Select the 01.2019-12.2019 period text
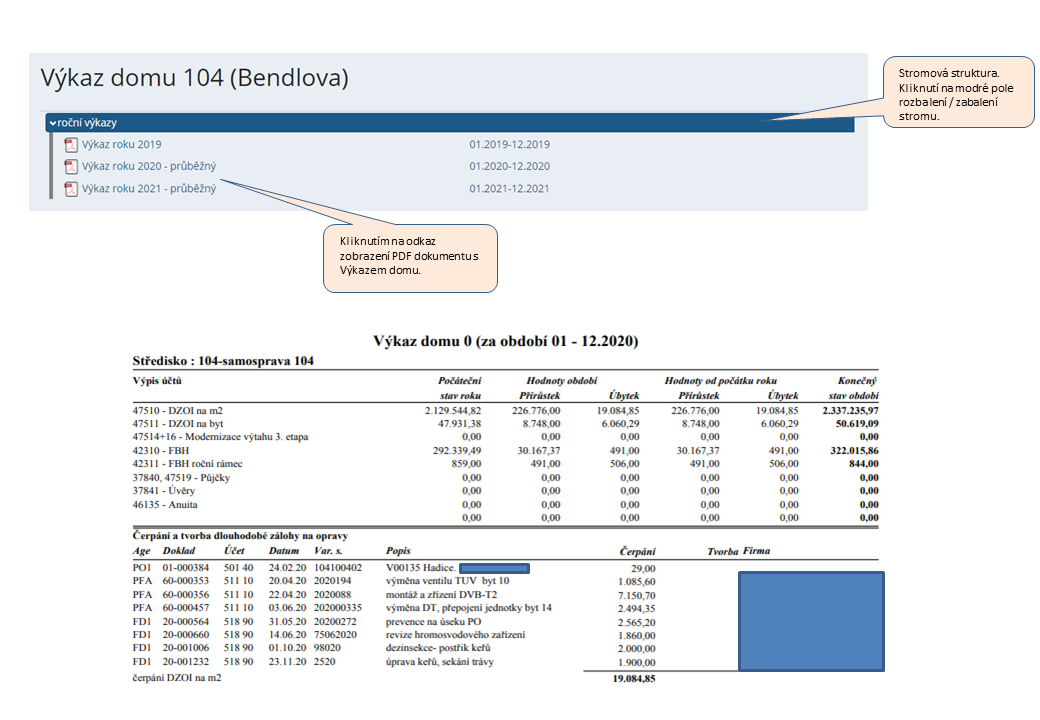This screenshot has height=720, width=1040. (509, 145)
